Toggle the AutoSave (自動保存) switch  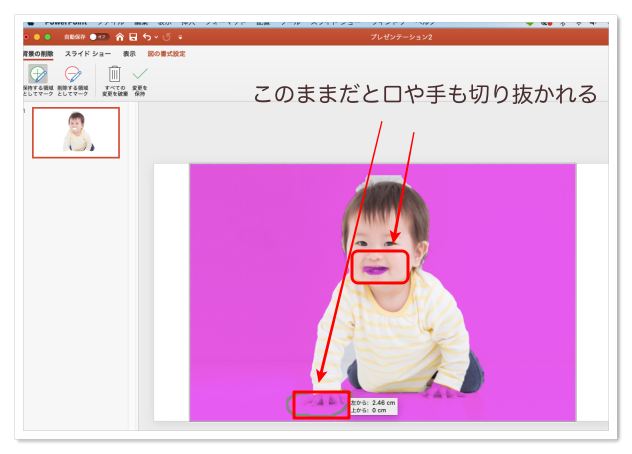click(x=98, y=37)
